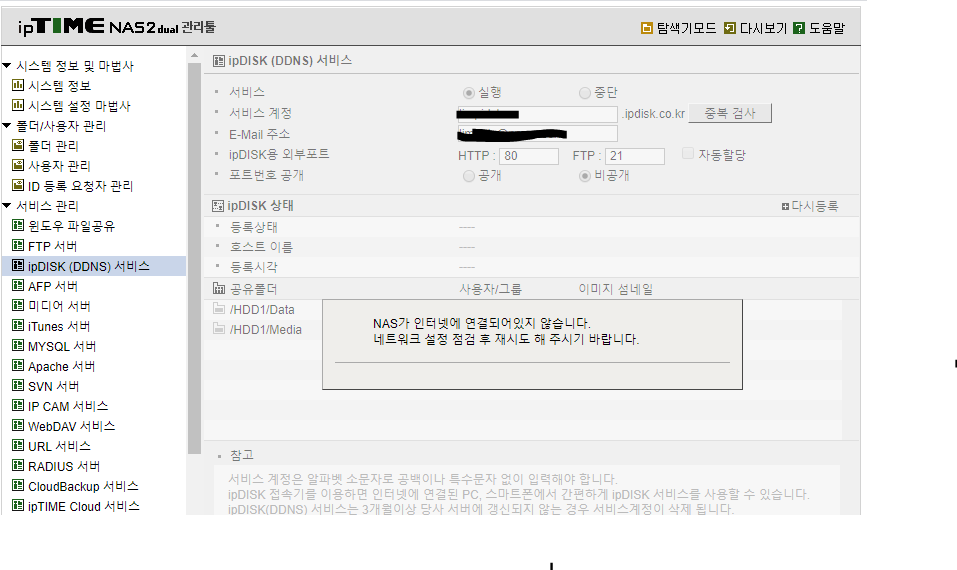
Task: Click the 다시등록 link
Action: (x=810, y=206)
